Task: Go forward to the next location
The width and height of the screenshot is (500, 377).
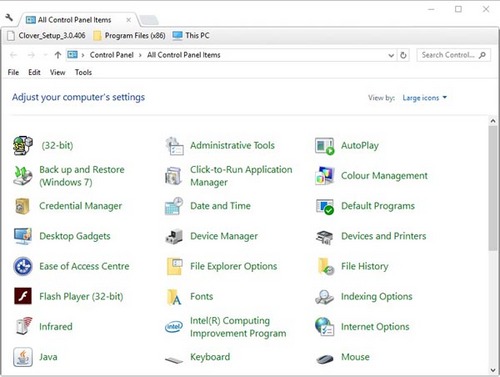Action: pyautogui.click(x=31, y=55)
